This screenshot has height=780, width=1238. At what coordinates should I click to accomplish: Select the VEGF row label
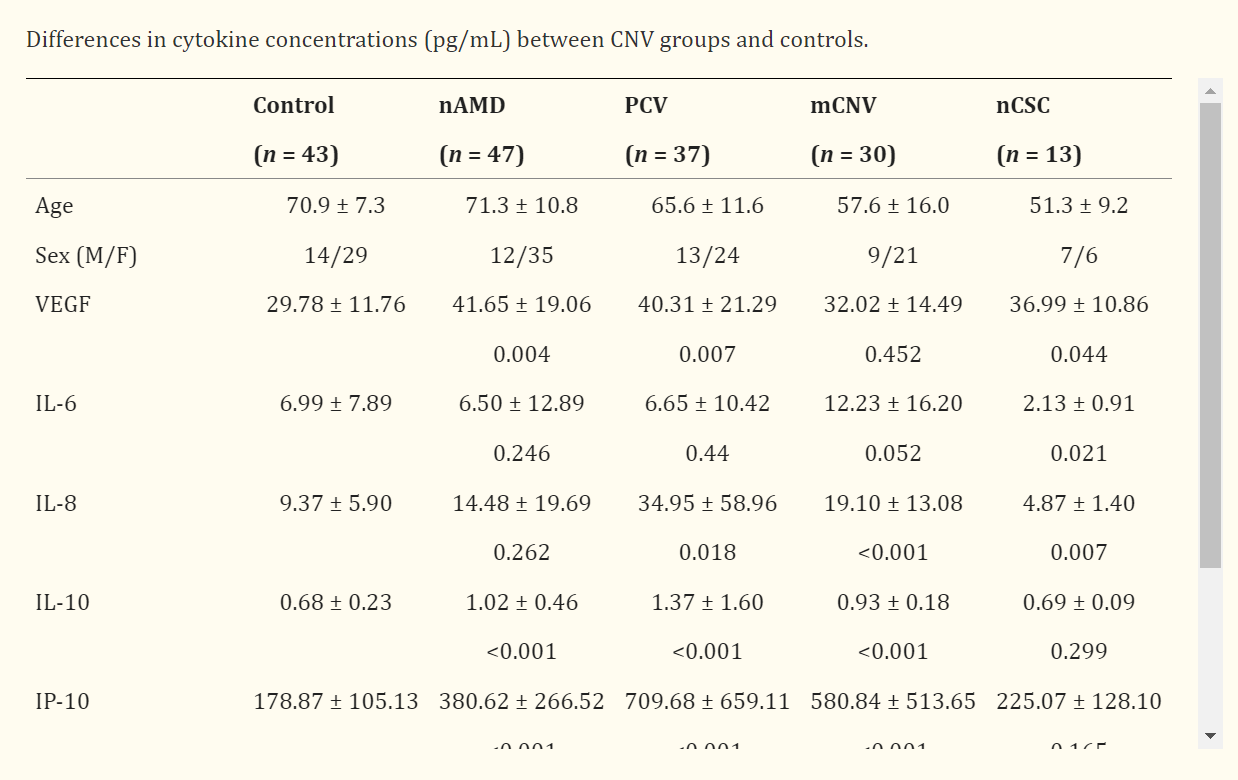(63, 304)
